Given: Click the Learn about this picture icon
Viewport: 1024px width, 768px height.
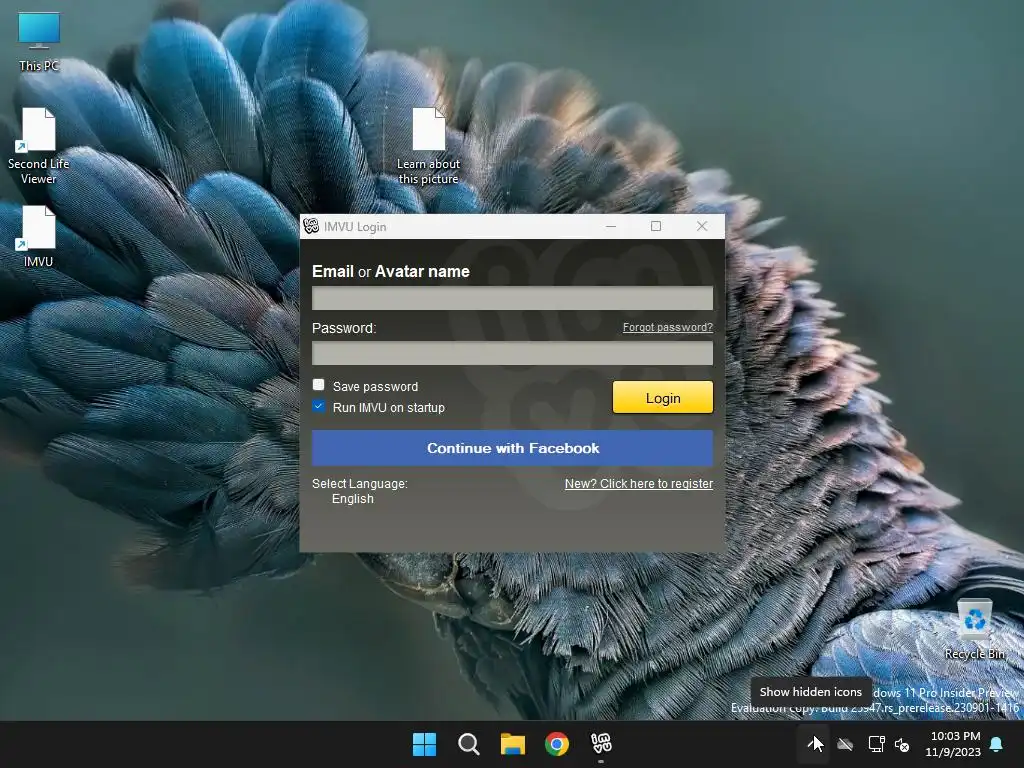Looking at the screenshot, I should coord(428,146).
